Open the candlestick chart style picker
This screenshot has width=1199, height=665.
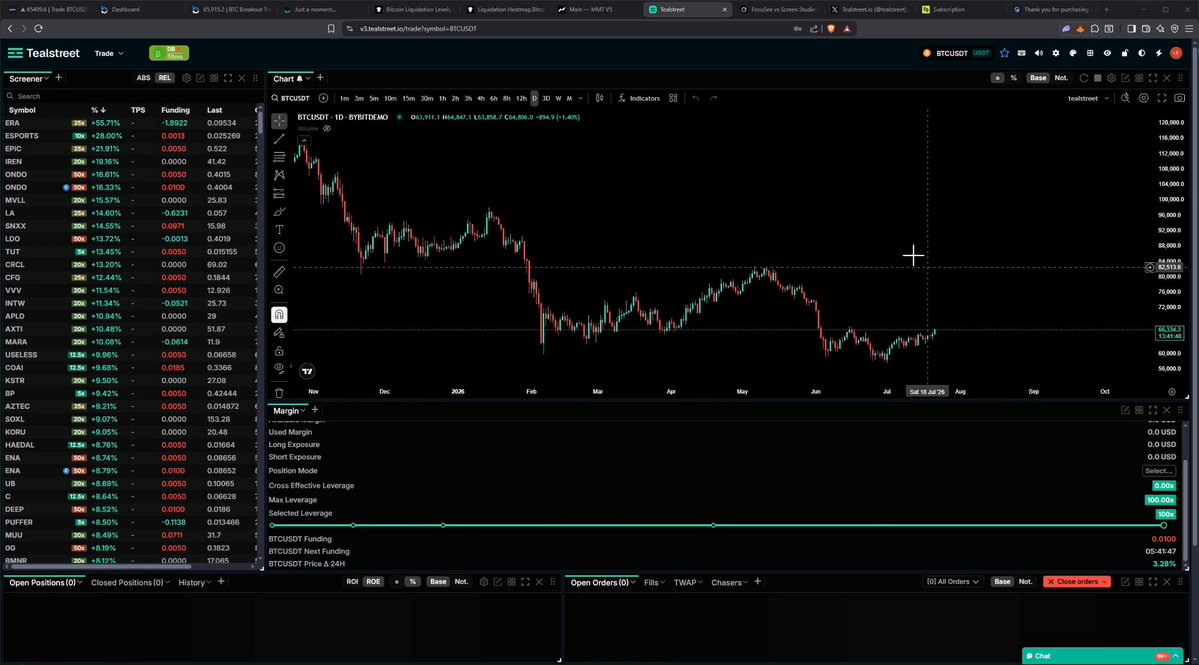tap(600, 98)
